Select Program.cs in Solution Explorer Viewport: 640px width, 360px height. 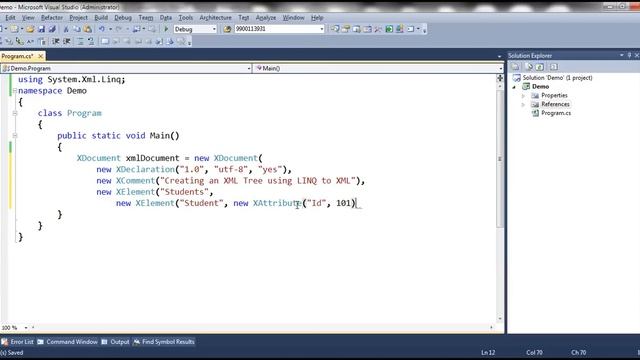(x=556, y=113)
